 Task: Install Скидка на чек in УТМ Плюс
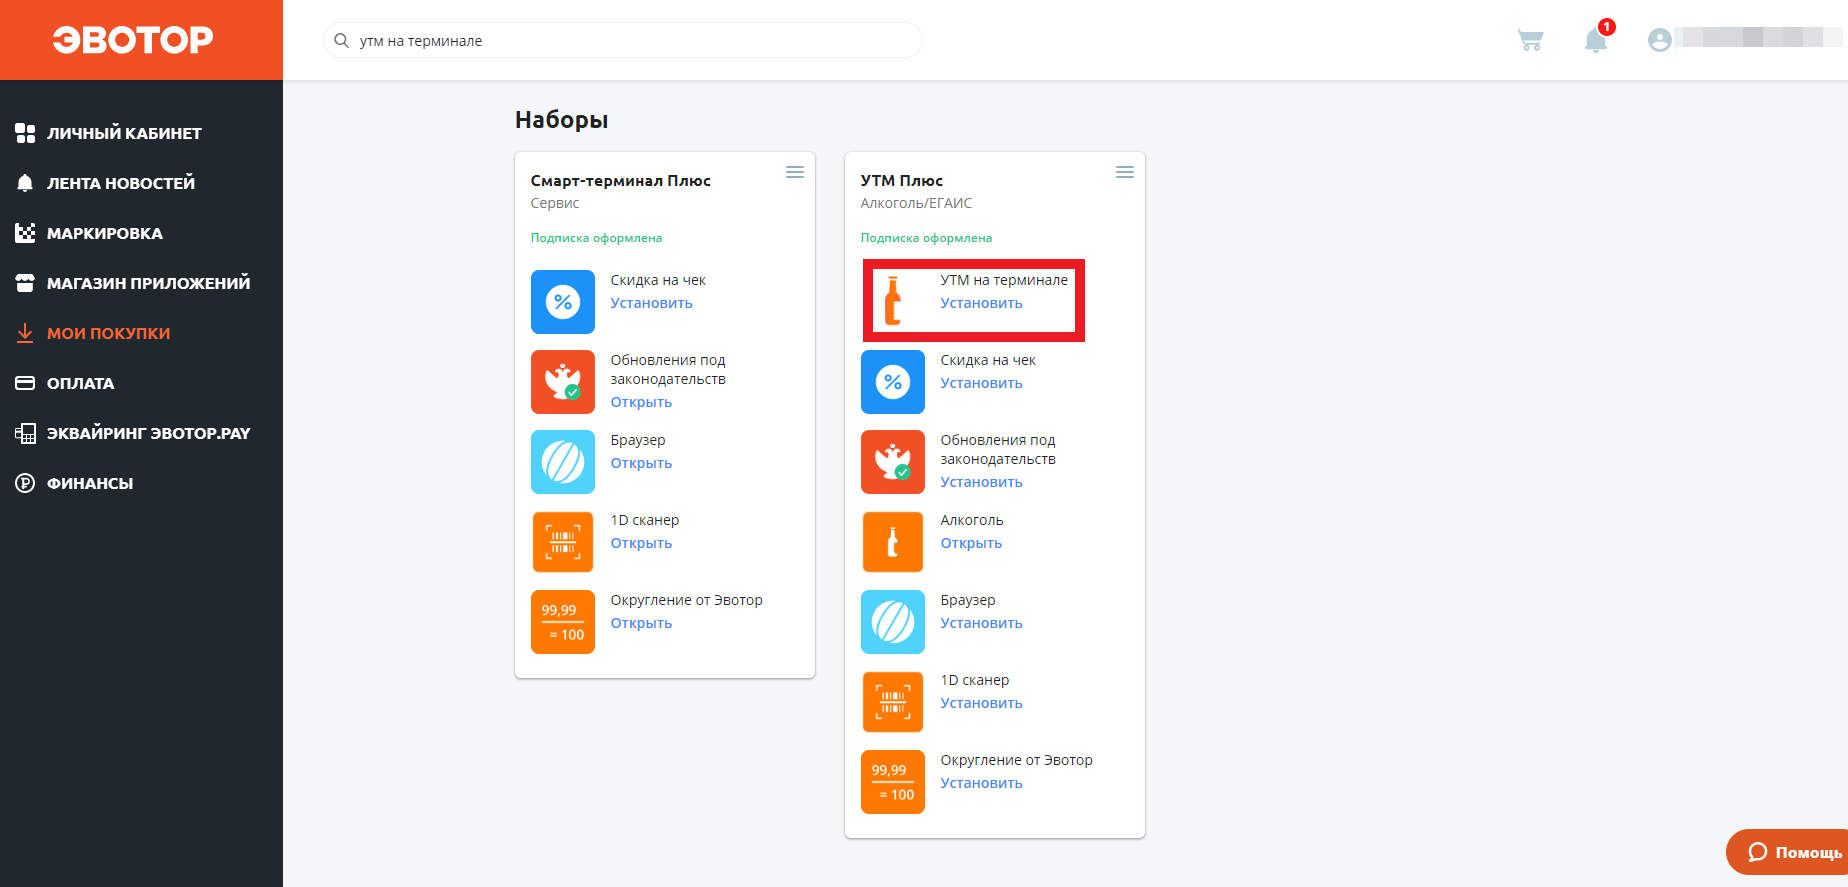point(981,383)
